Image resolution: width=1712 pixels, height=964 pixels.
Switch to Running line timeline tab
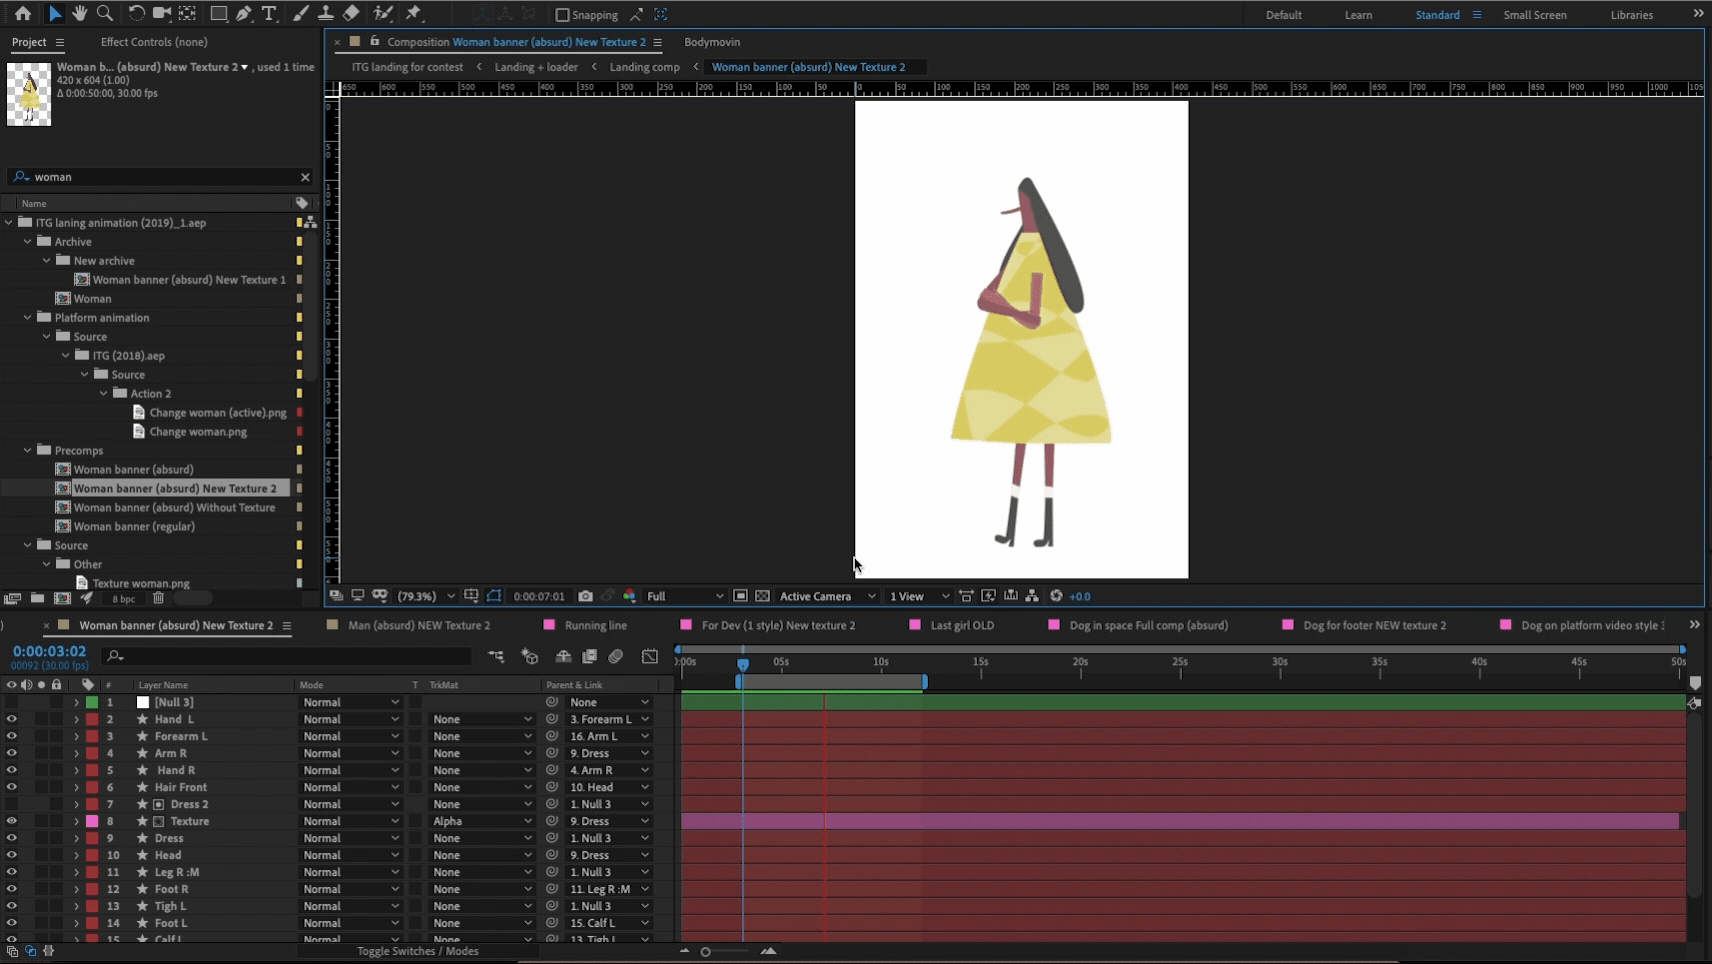click(x=595, y=625)
